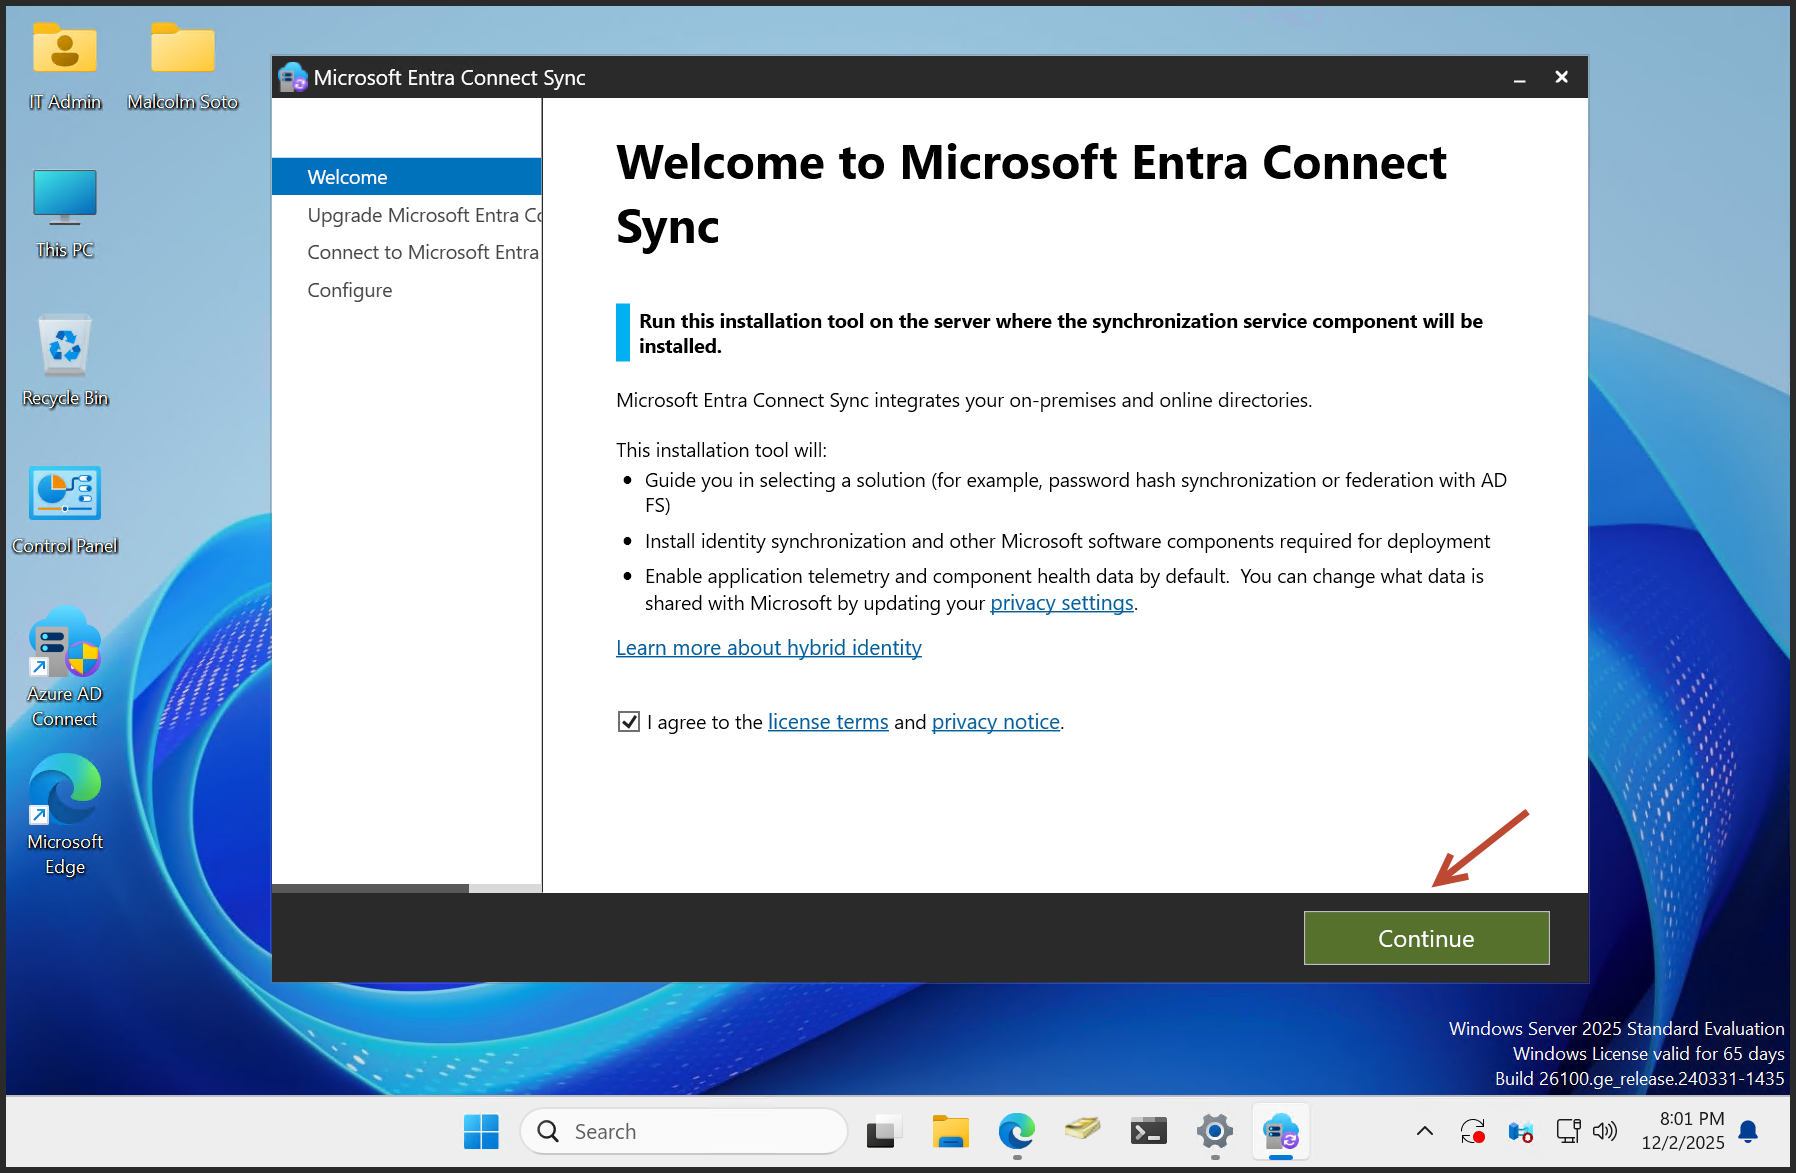
Task: Show hidden icons in system tray
Action: (x=1424, y=1131)
